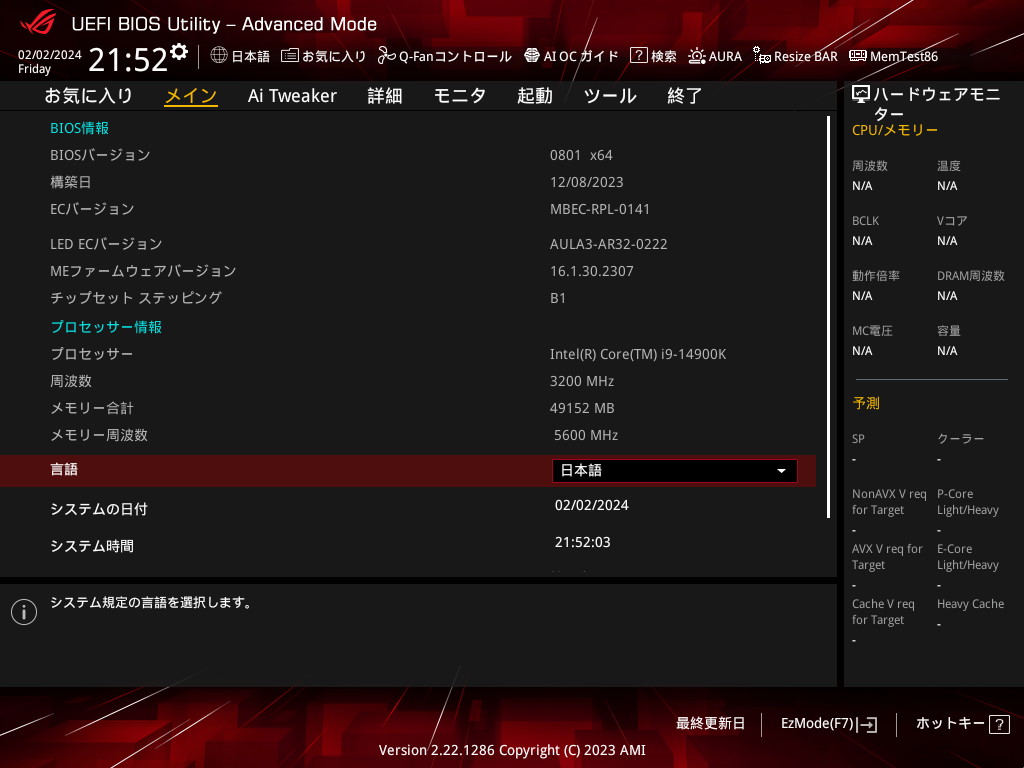The image size is (1024, 768).
Task: Click システム時間 label
Action: [92, 546]
